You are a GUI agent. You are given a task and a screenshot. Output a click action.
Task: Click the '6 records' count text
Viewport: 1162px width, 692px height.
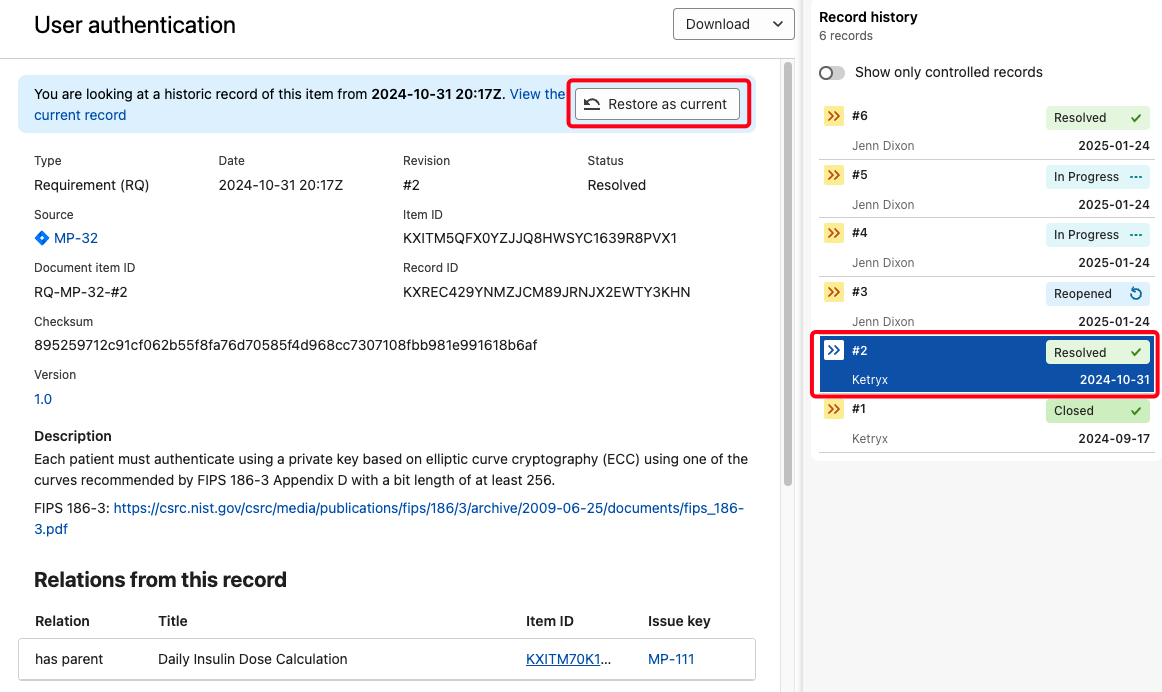(x=846, y=36)
